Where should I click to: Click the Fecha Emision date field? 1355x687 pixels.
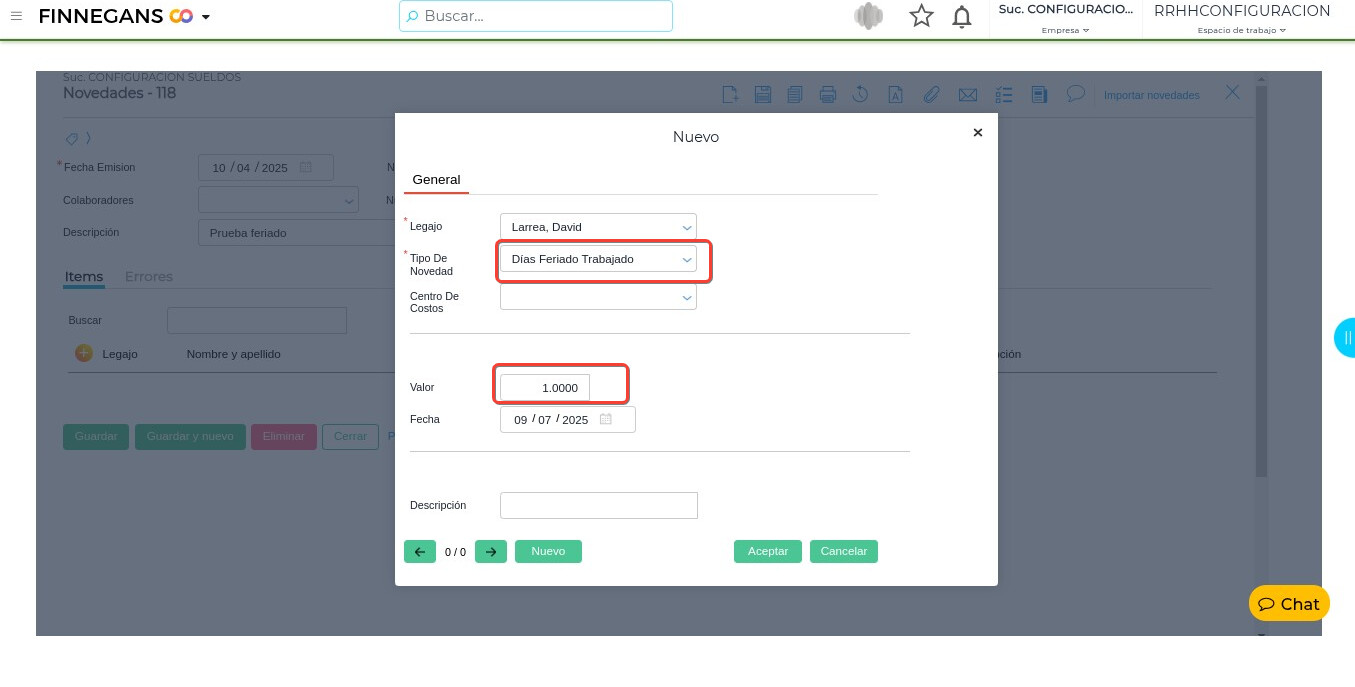click(266, 167)
